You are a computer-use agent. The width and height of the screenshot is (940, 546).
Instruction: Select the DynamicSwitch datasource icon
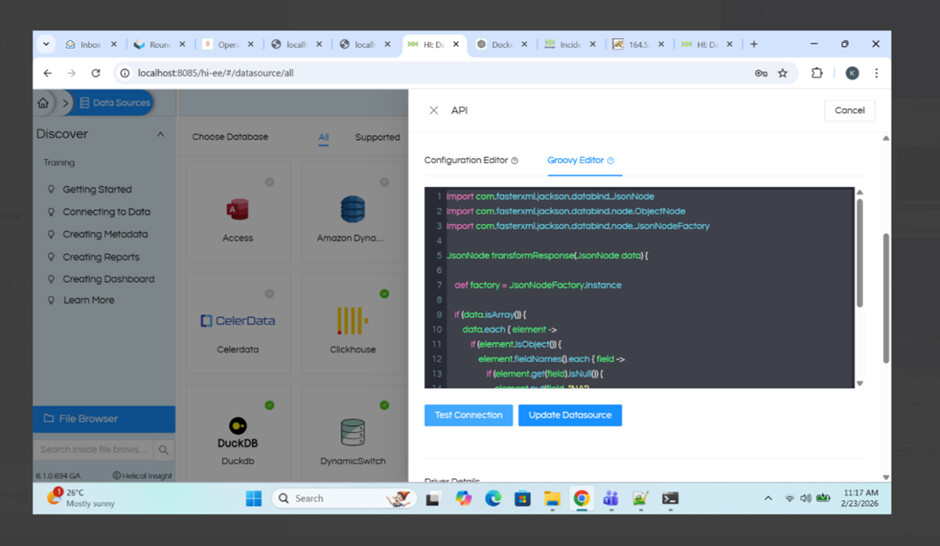(x=352, y=433)
